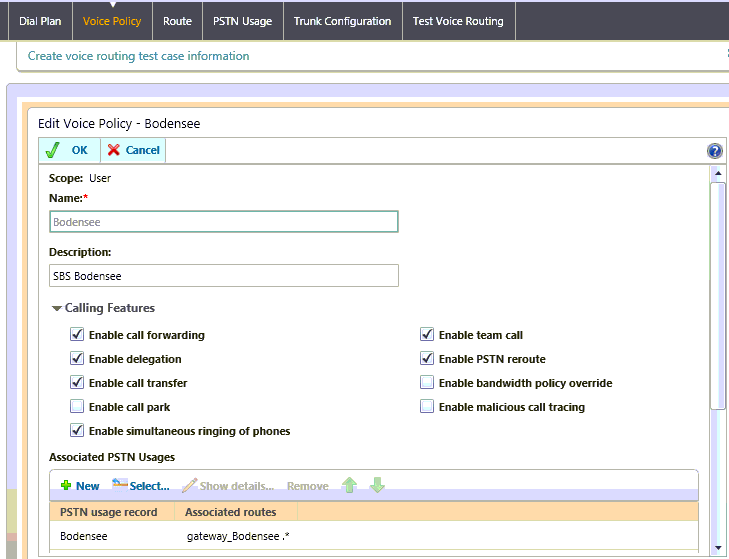729x559 pixels.
Task: Toggle Enable call forwarding checkbox
Action: [77, 334]
